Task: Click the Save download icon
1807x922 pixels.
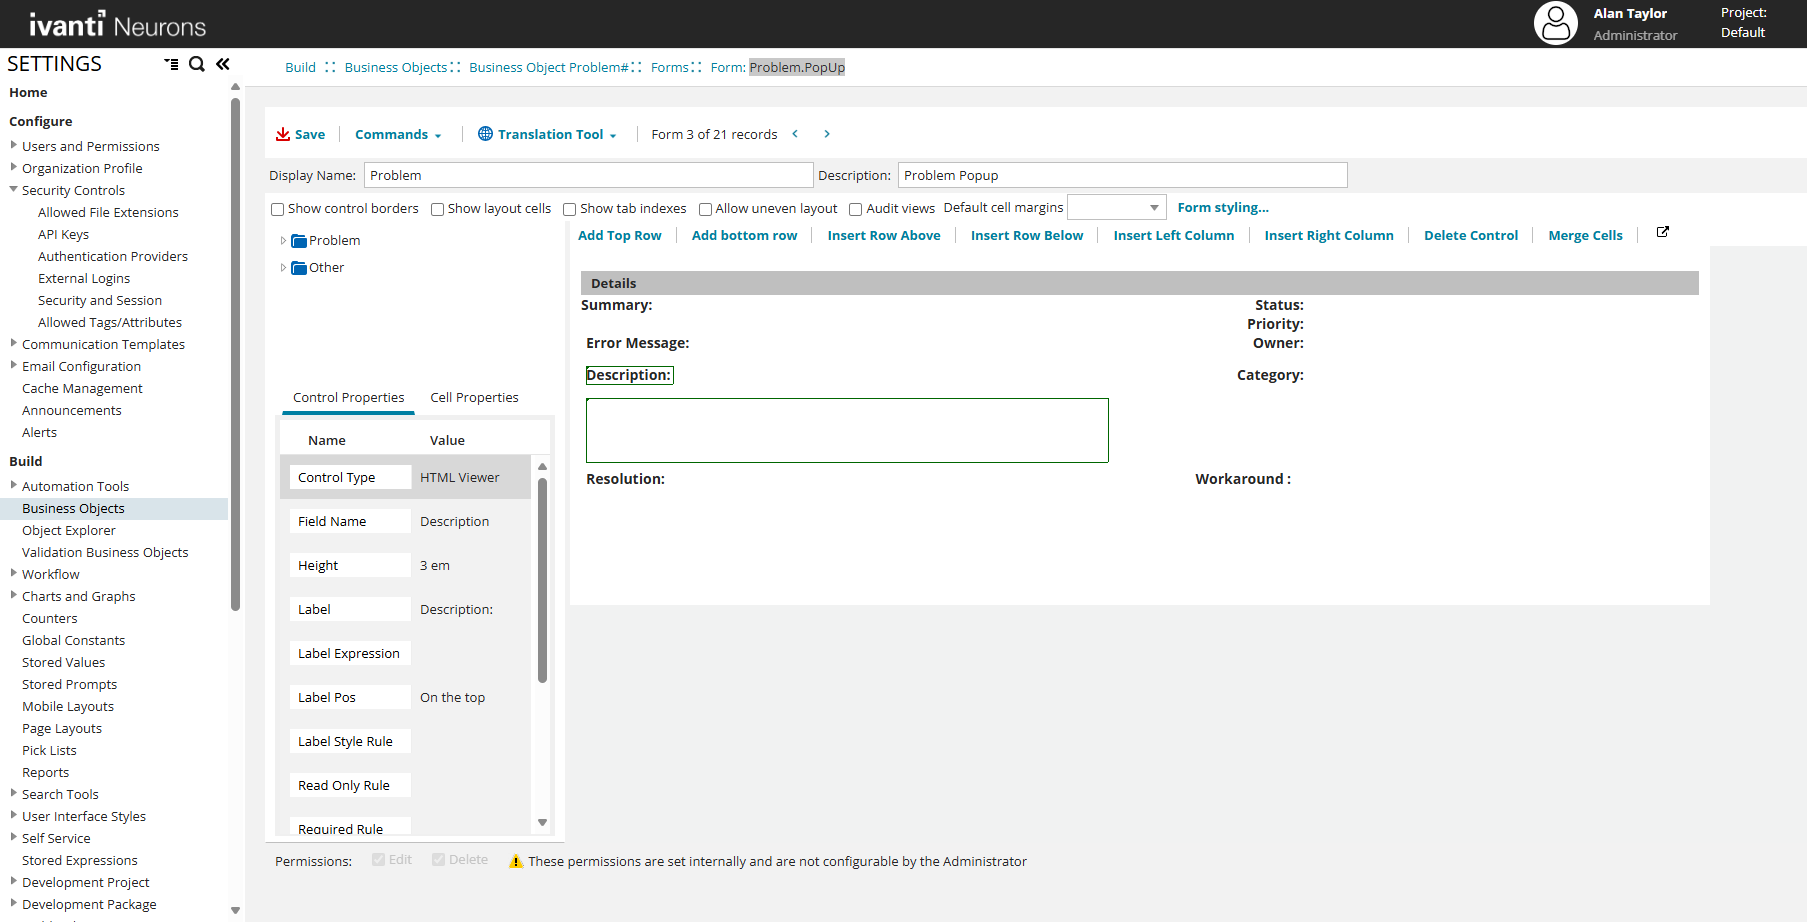Action: [x=283, y=134]
